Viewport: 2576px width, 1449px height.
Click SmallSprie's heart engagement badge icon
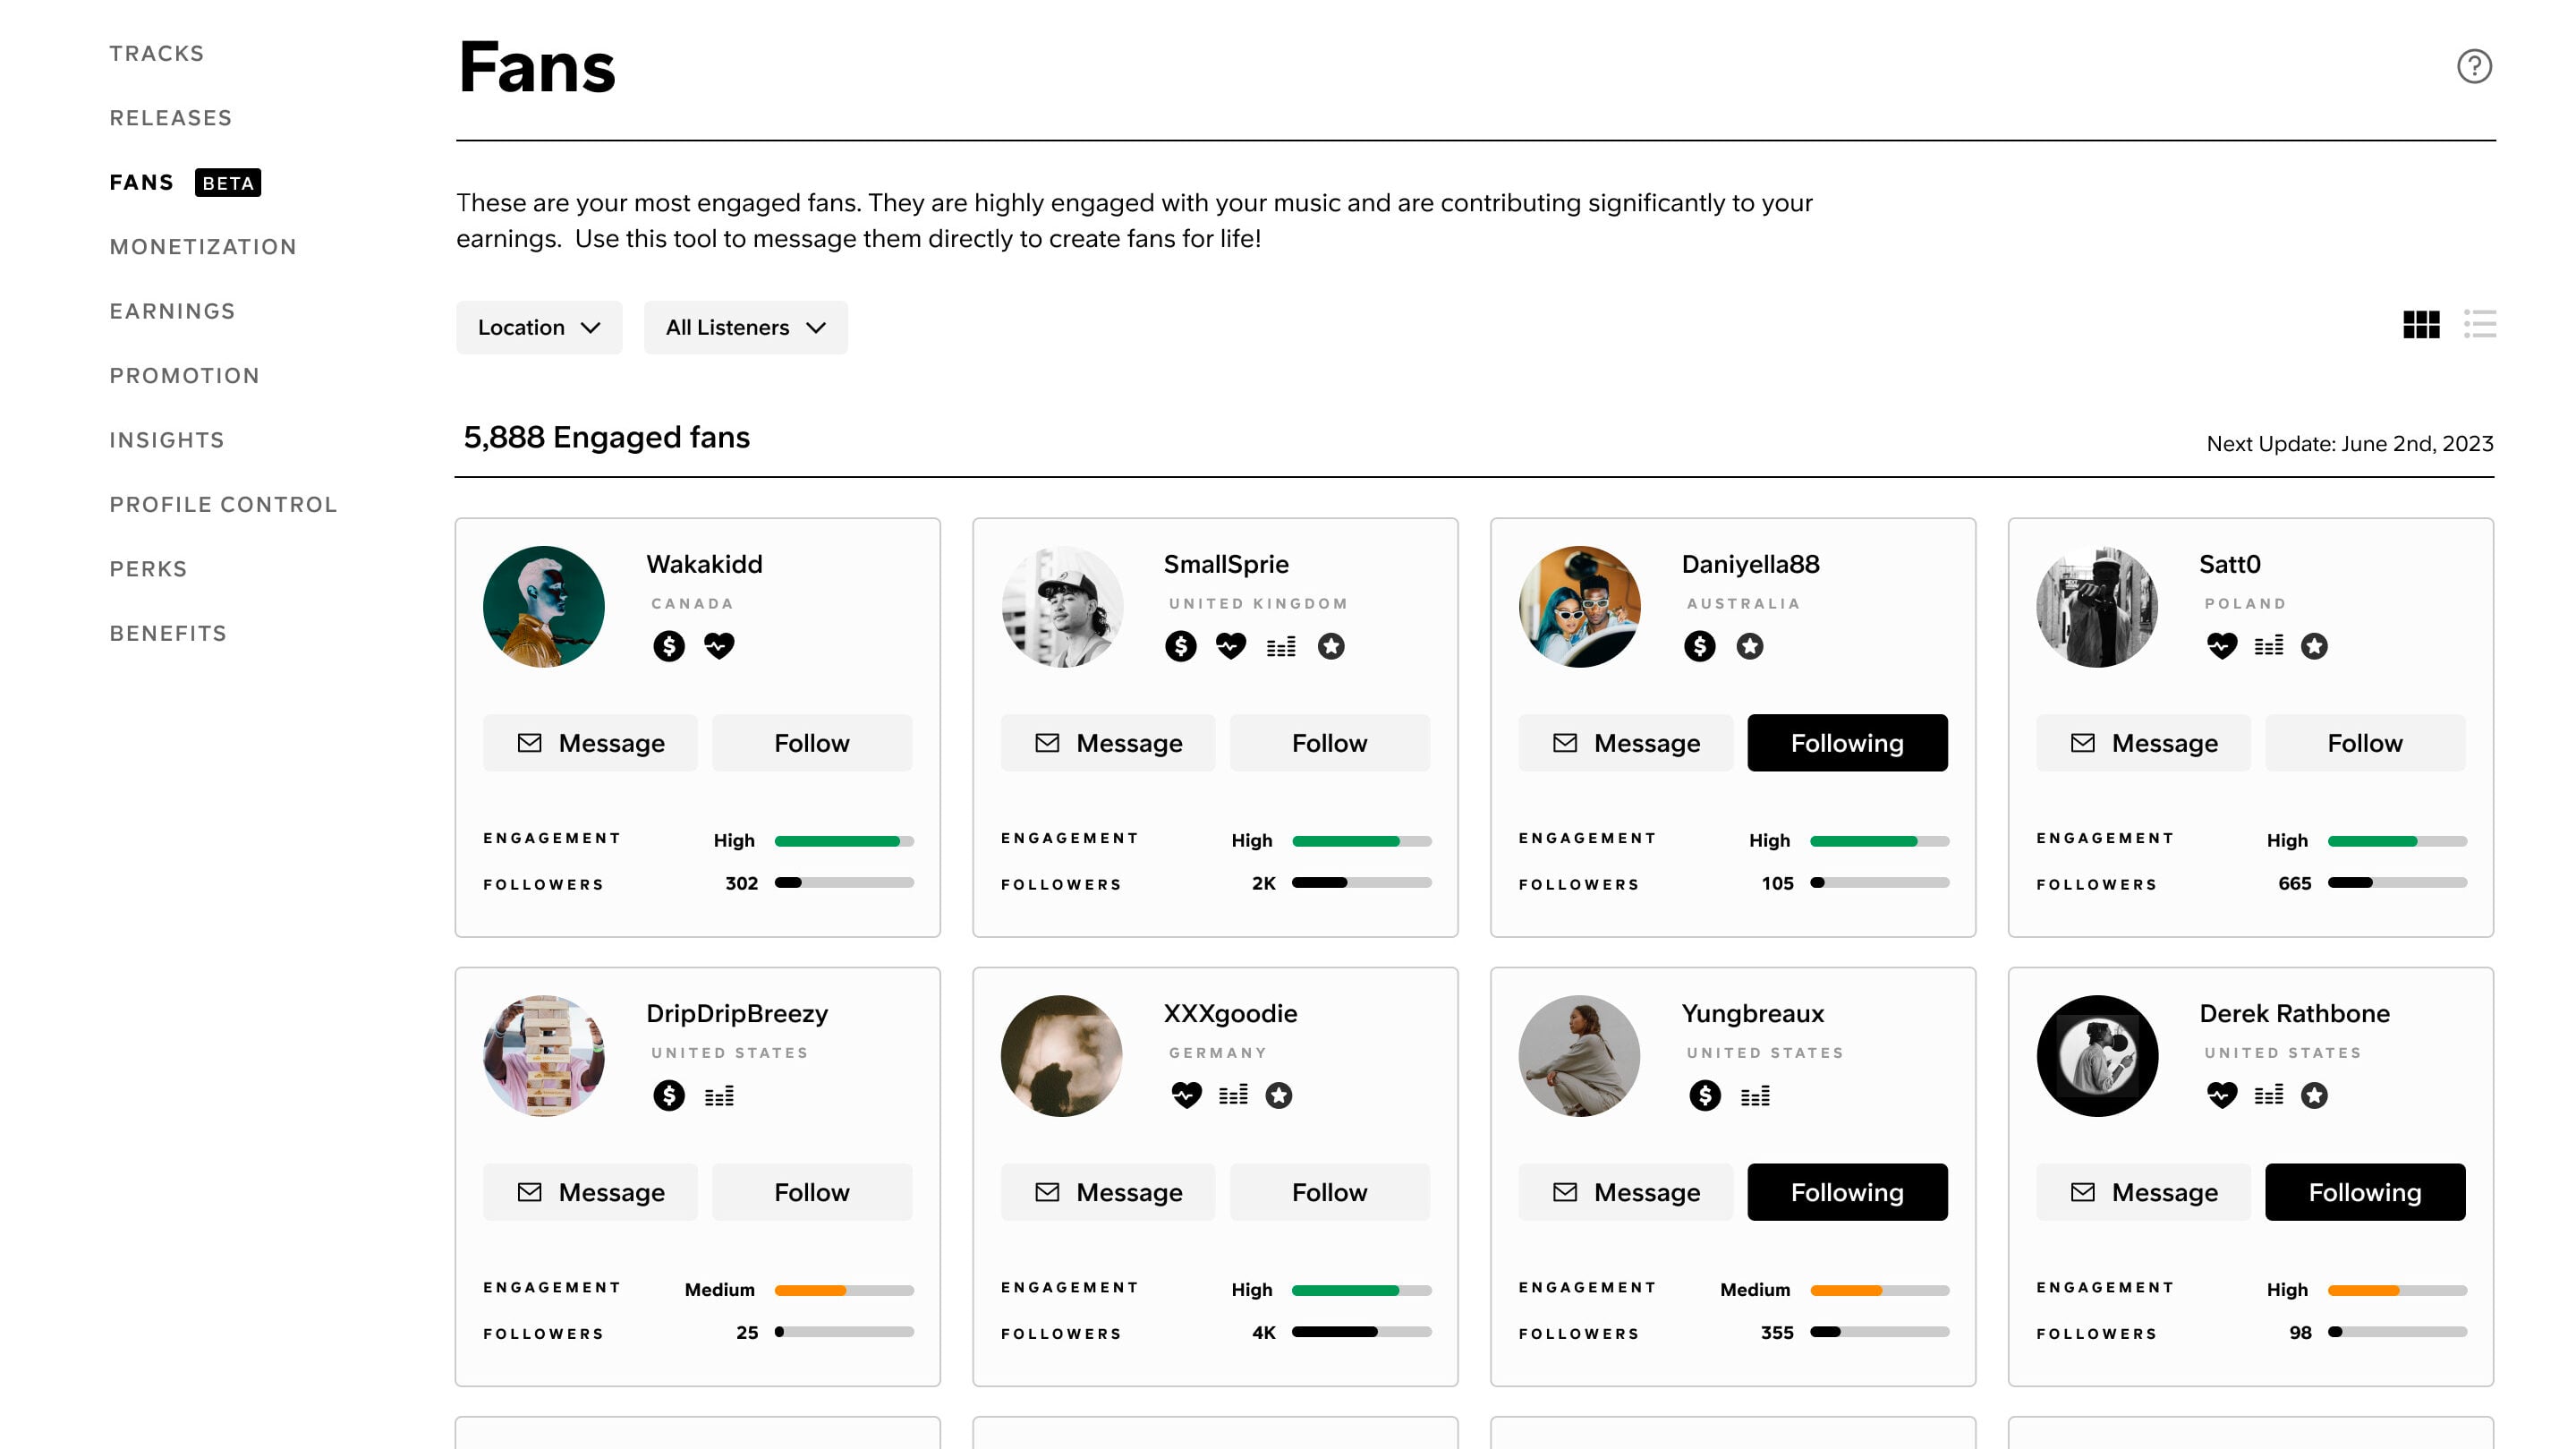coord(1230,646)
